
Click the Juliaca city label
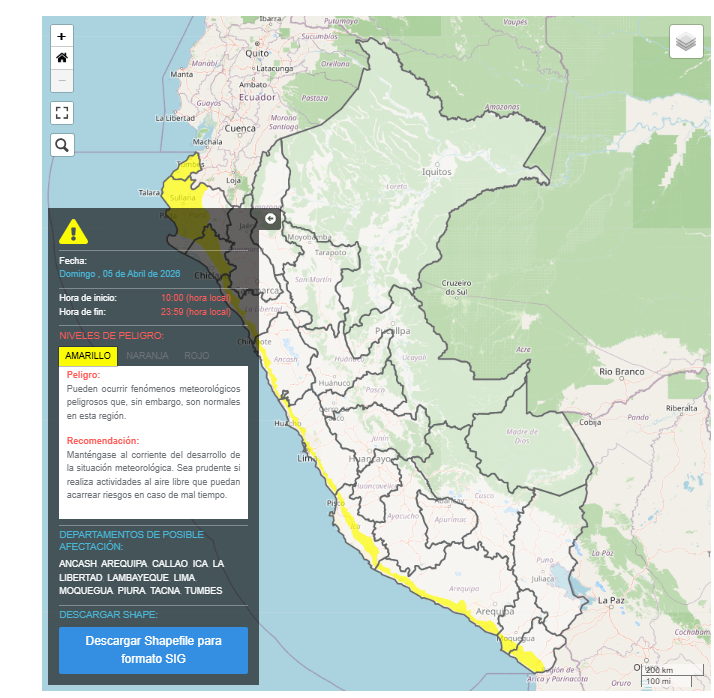click(542, 579)
